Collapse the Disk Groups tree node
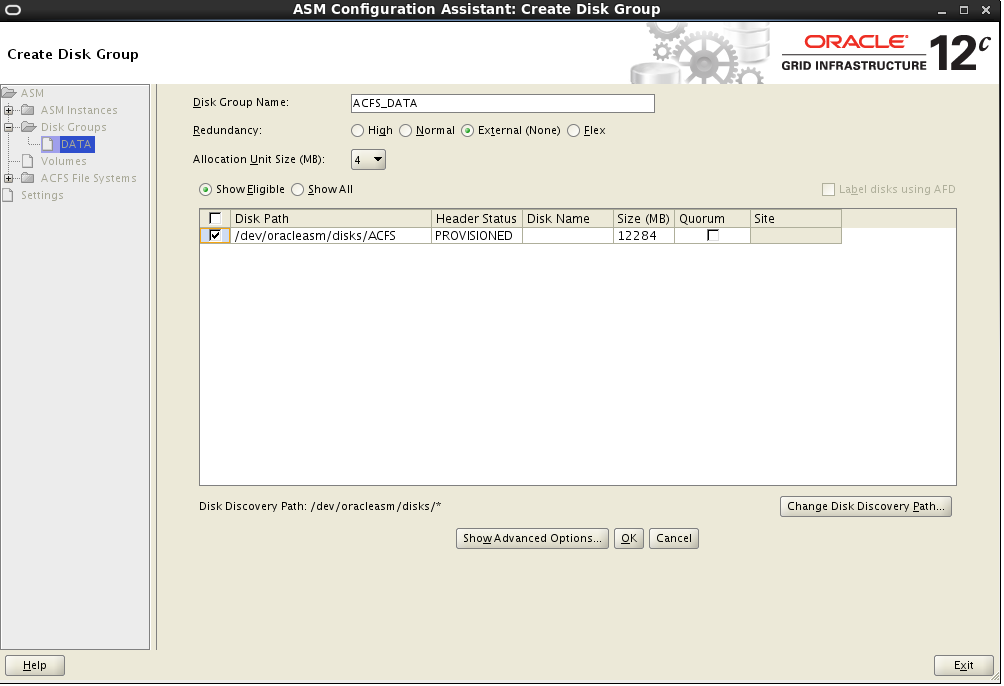Screen dimensions: 1004x686 point(8,127)
